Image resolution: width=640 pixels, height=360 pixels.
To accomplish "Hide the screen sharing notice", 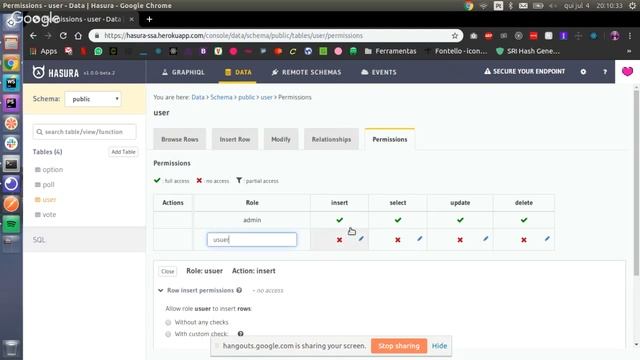I will pos(439,346).
